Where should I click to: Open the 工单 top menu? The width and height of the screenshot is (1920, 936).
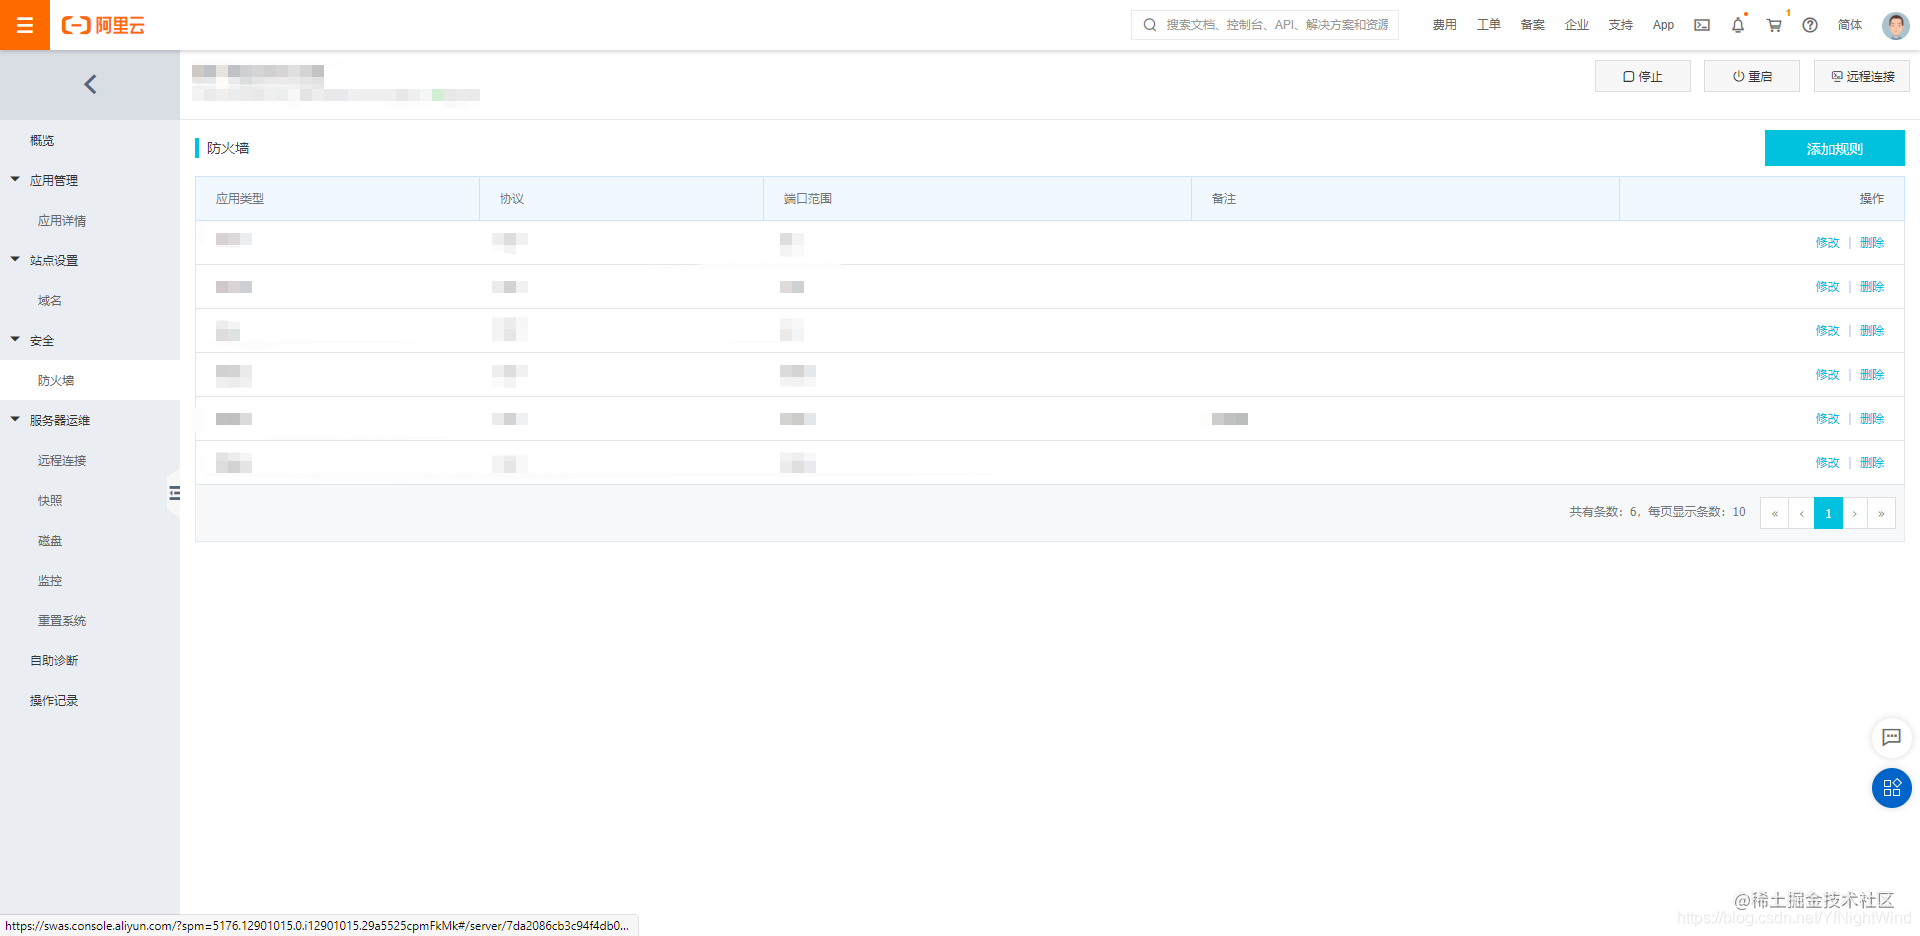[1488, 25]
